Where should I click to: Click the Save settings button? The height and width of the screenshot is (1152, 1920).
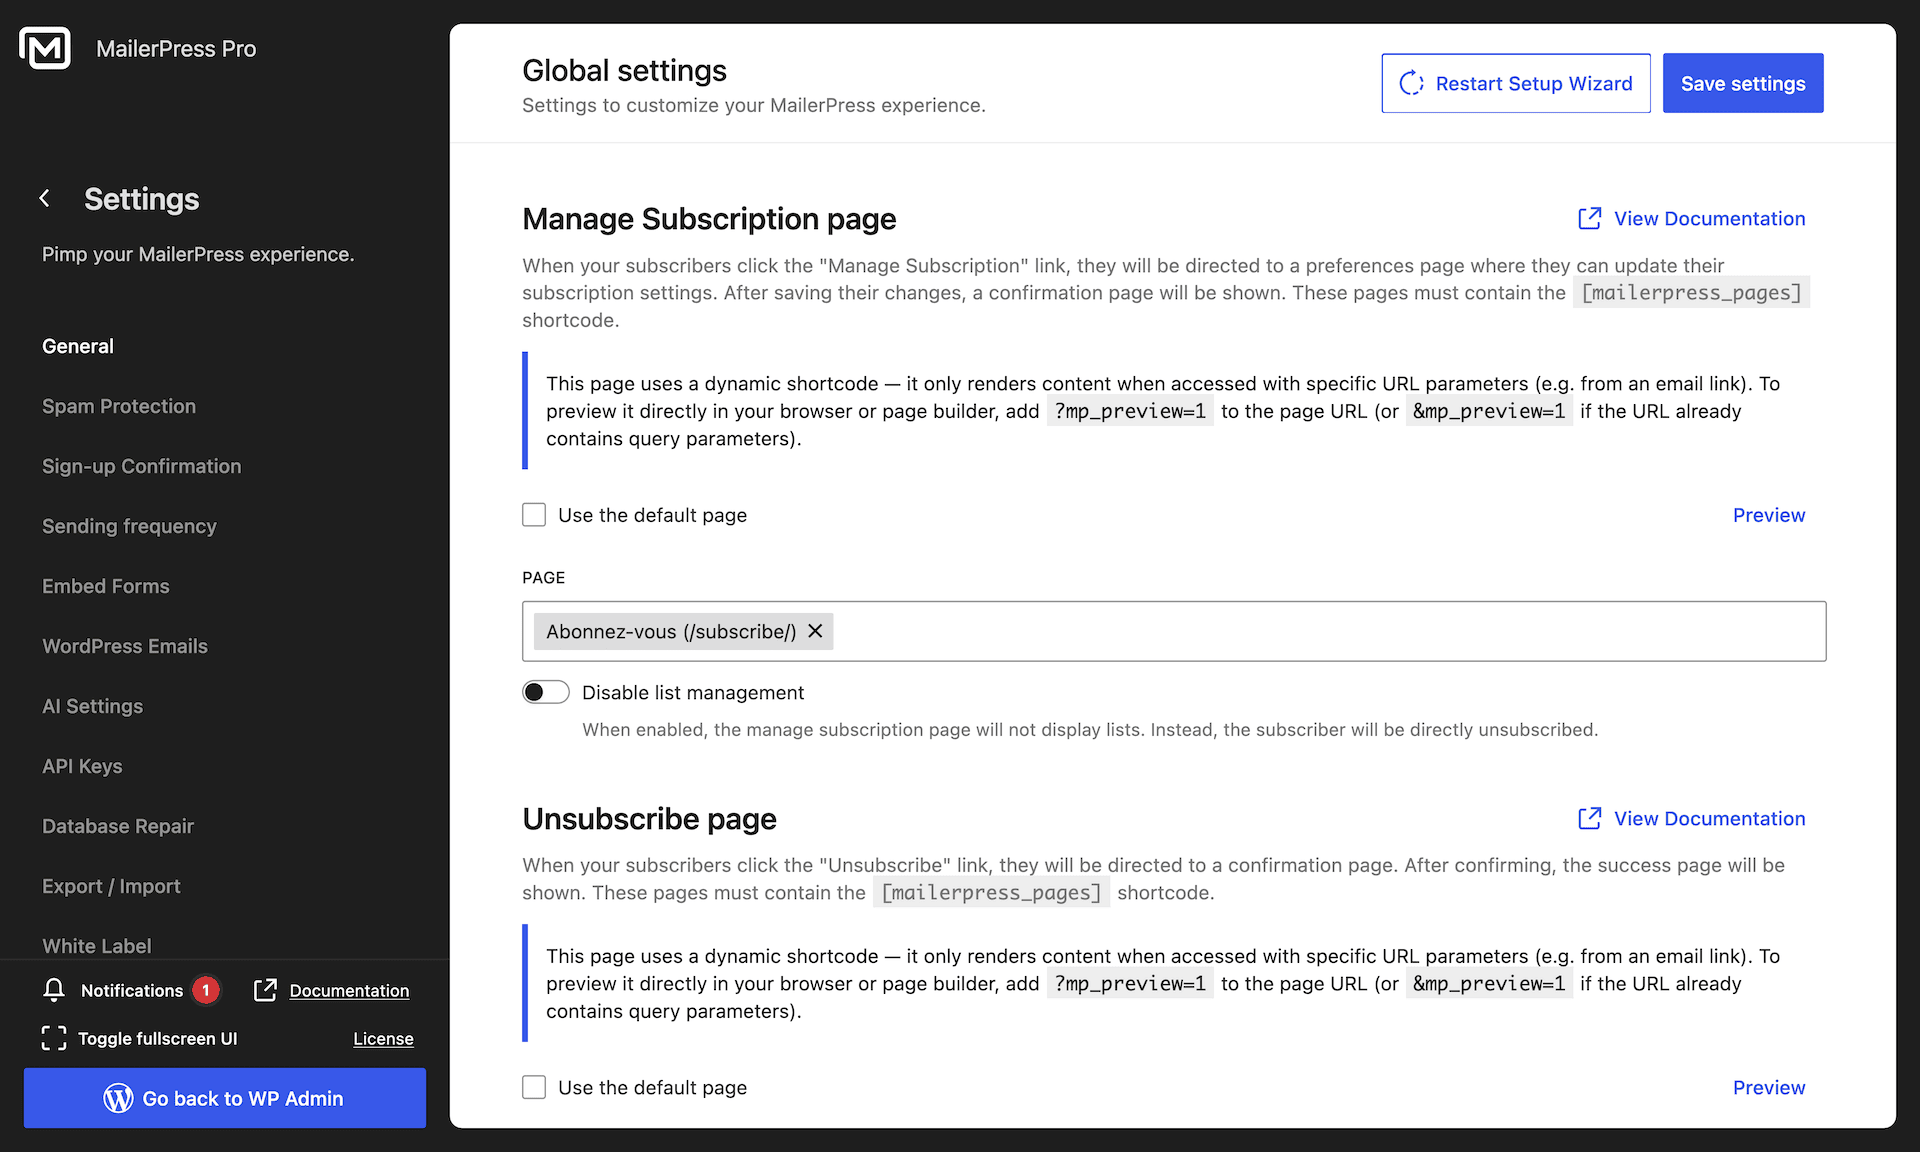[1743, 83]
